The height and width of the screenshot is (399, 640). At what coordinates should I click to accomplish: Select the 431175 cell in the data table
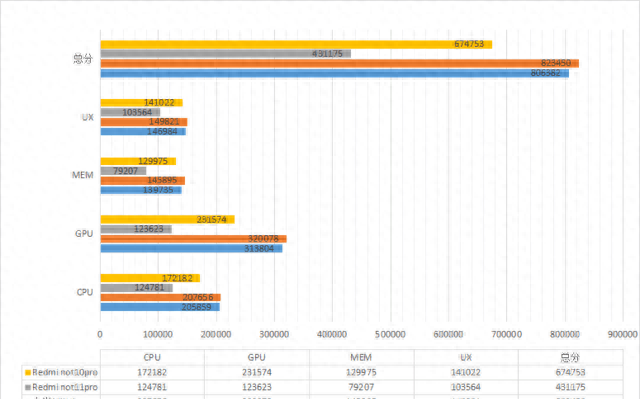(x=571, y=387)
